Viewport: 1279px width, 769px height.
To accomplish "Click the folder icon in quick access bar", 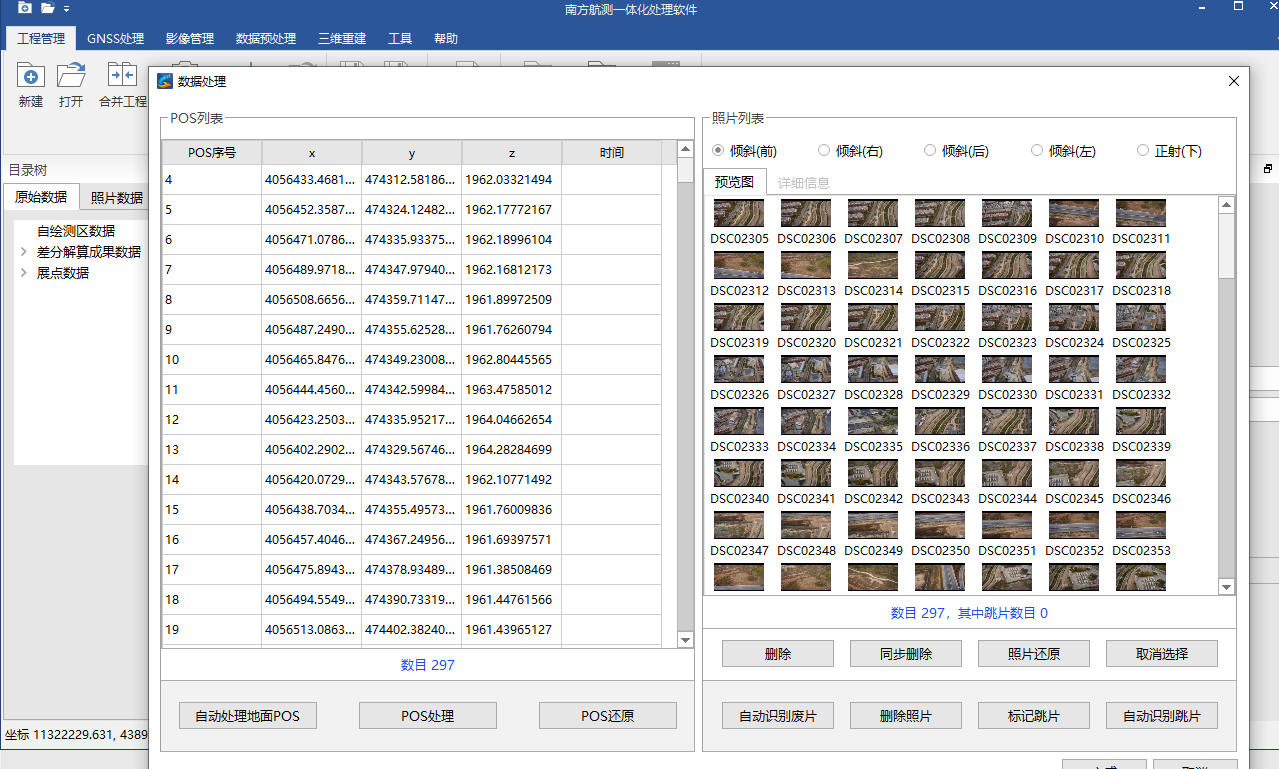I will pos(47,9).
